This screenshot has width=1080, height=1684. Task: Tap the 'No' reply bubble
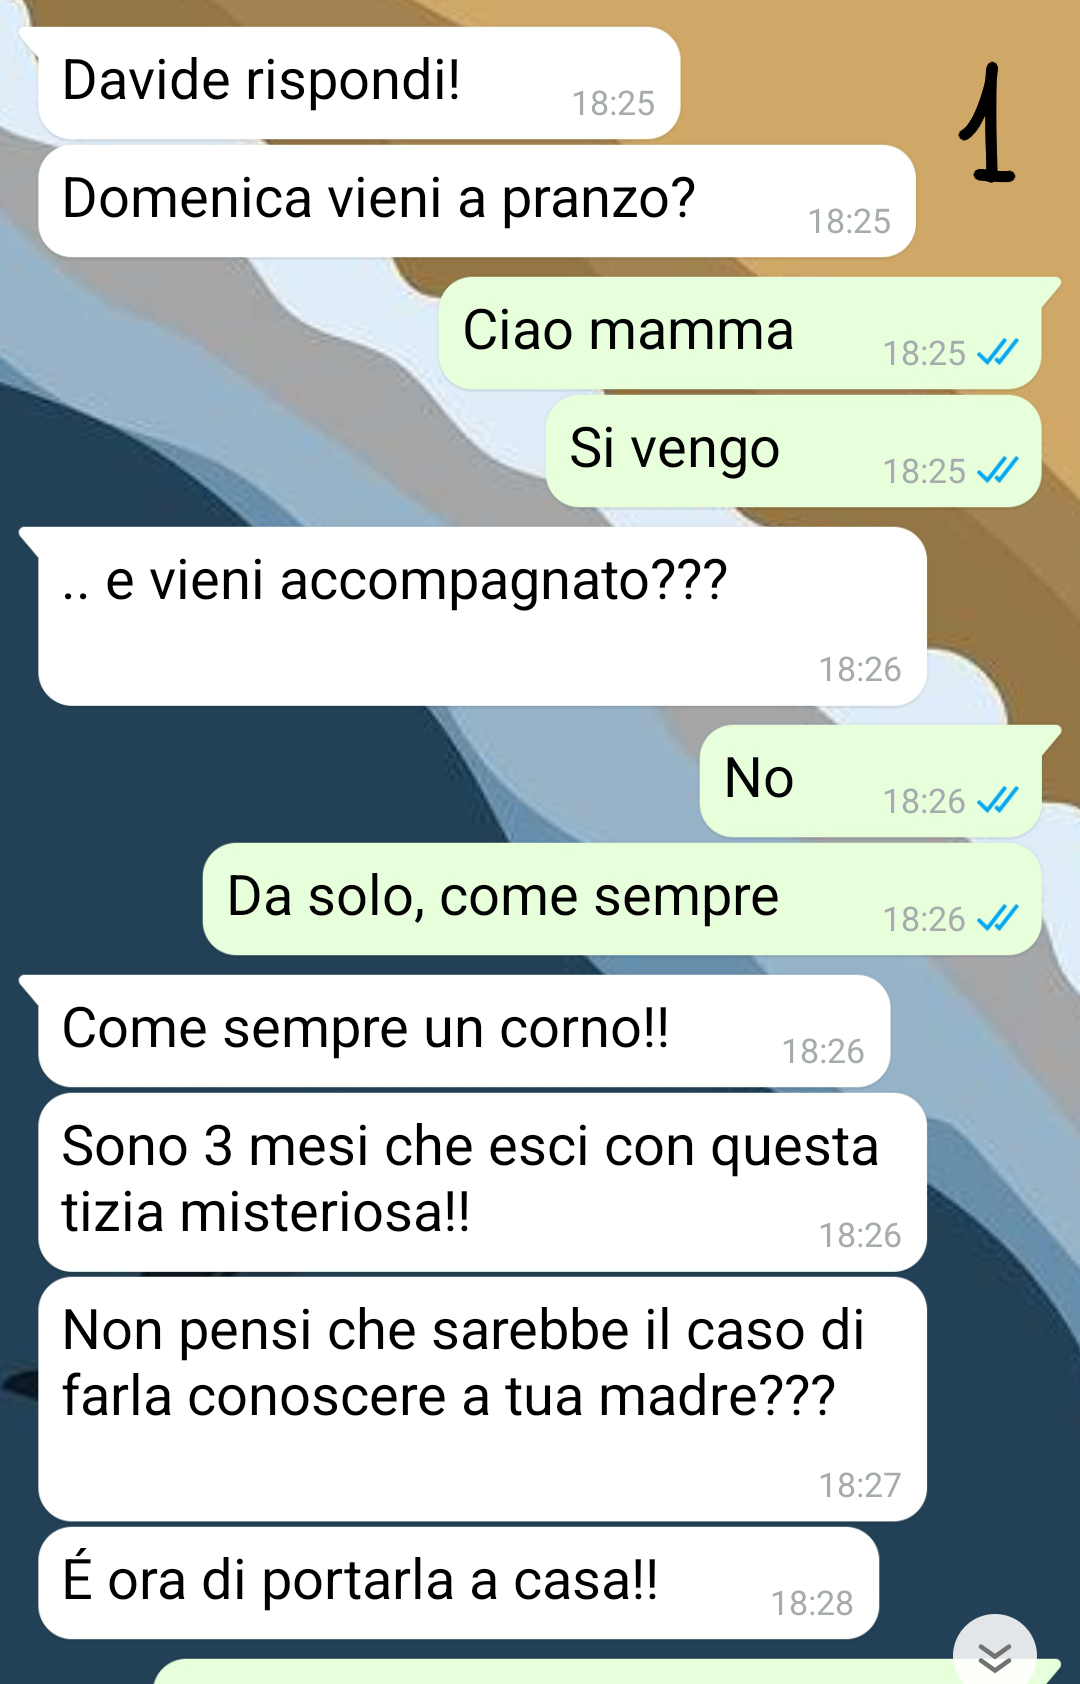tap(871, 781)
